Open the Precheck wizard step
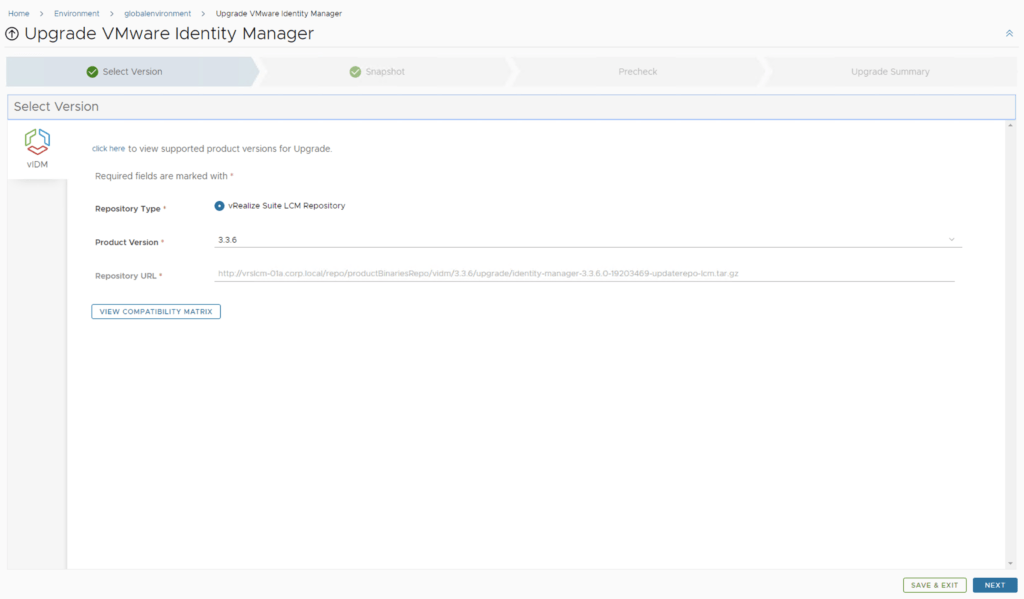This screenshot has width=1024, height=599. click(x=638, y=72)
